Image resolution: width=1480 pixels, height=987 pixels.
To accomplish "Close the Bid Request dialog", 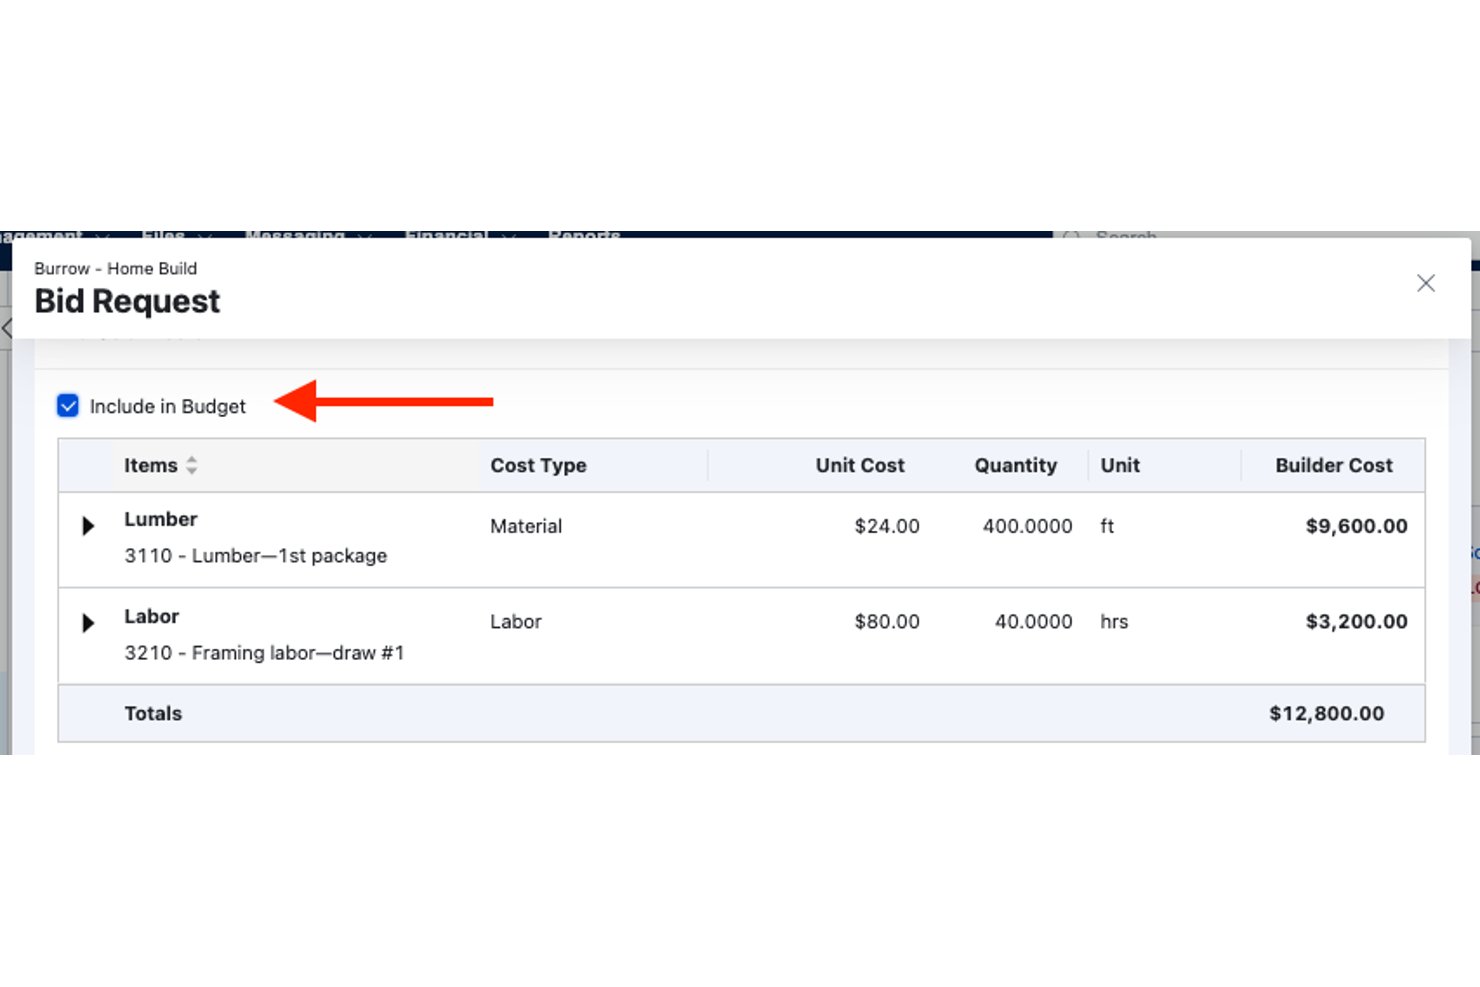I will (1425, 283).
